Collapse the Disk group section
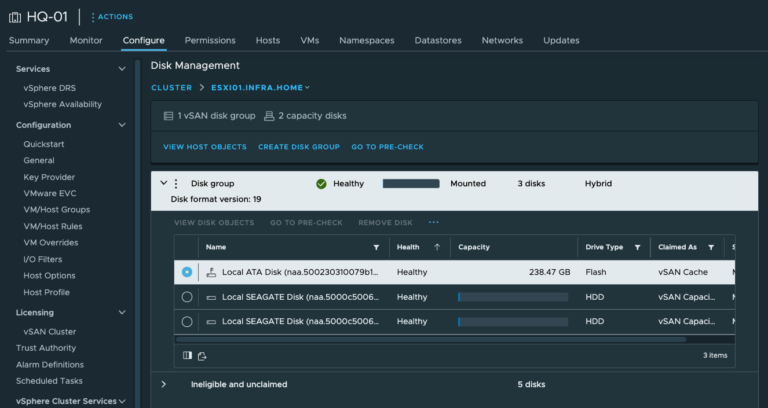Screen dimensions: 768x408 pos(163,184)
